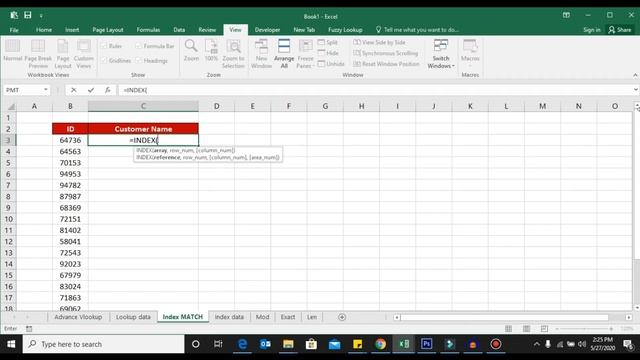Expand the formula bar
The image size is (640, 360).
[x=636, y=90]
